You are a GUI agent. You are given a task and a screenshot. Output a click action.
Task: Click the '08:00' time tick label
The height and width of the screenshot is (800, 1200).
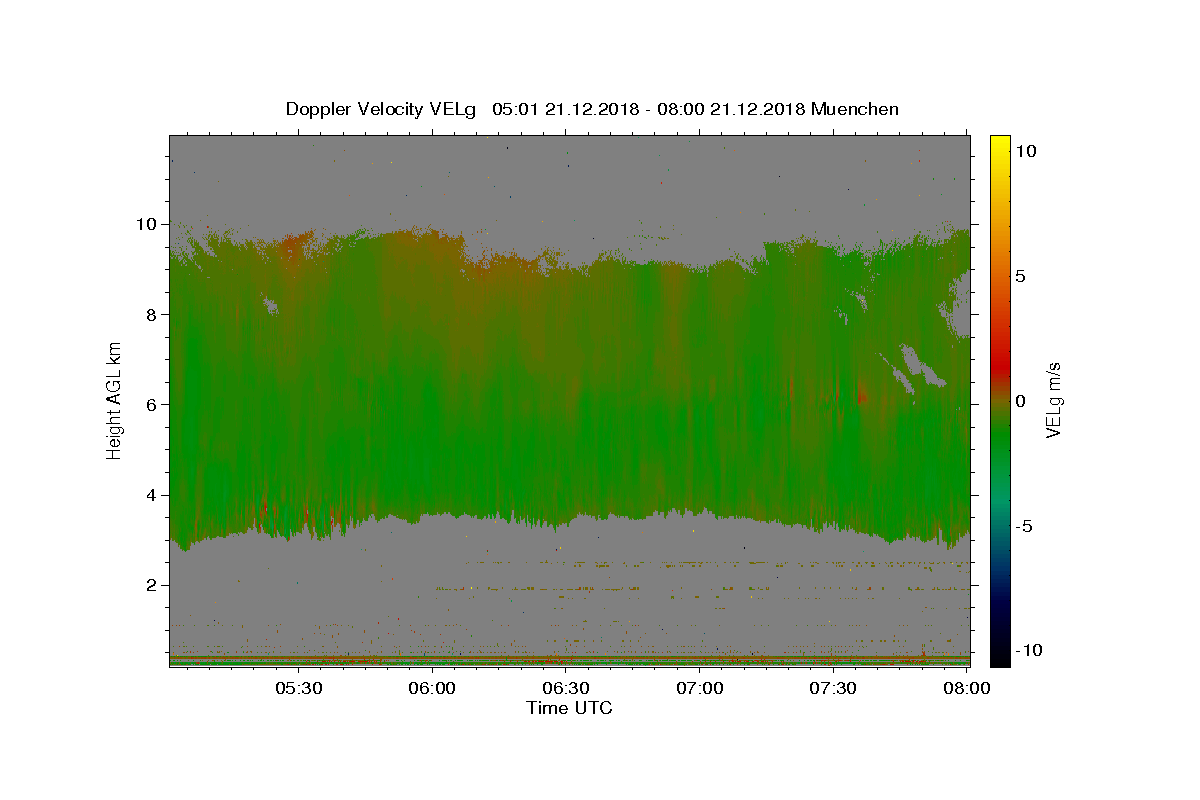coord(967,689)
